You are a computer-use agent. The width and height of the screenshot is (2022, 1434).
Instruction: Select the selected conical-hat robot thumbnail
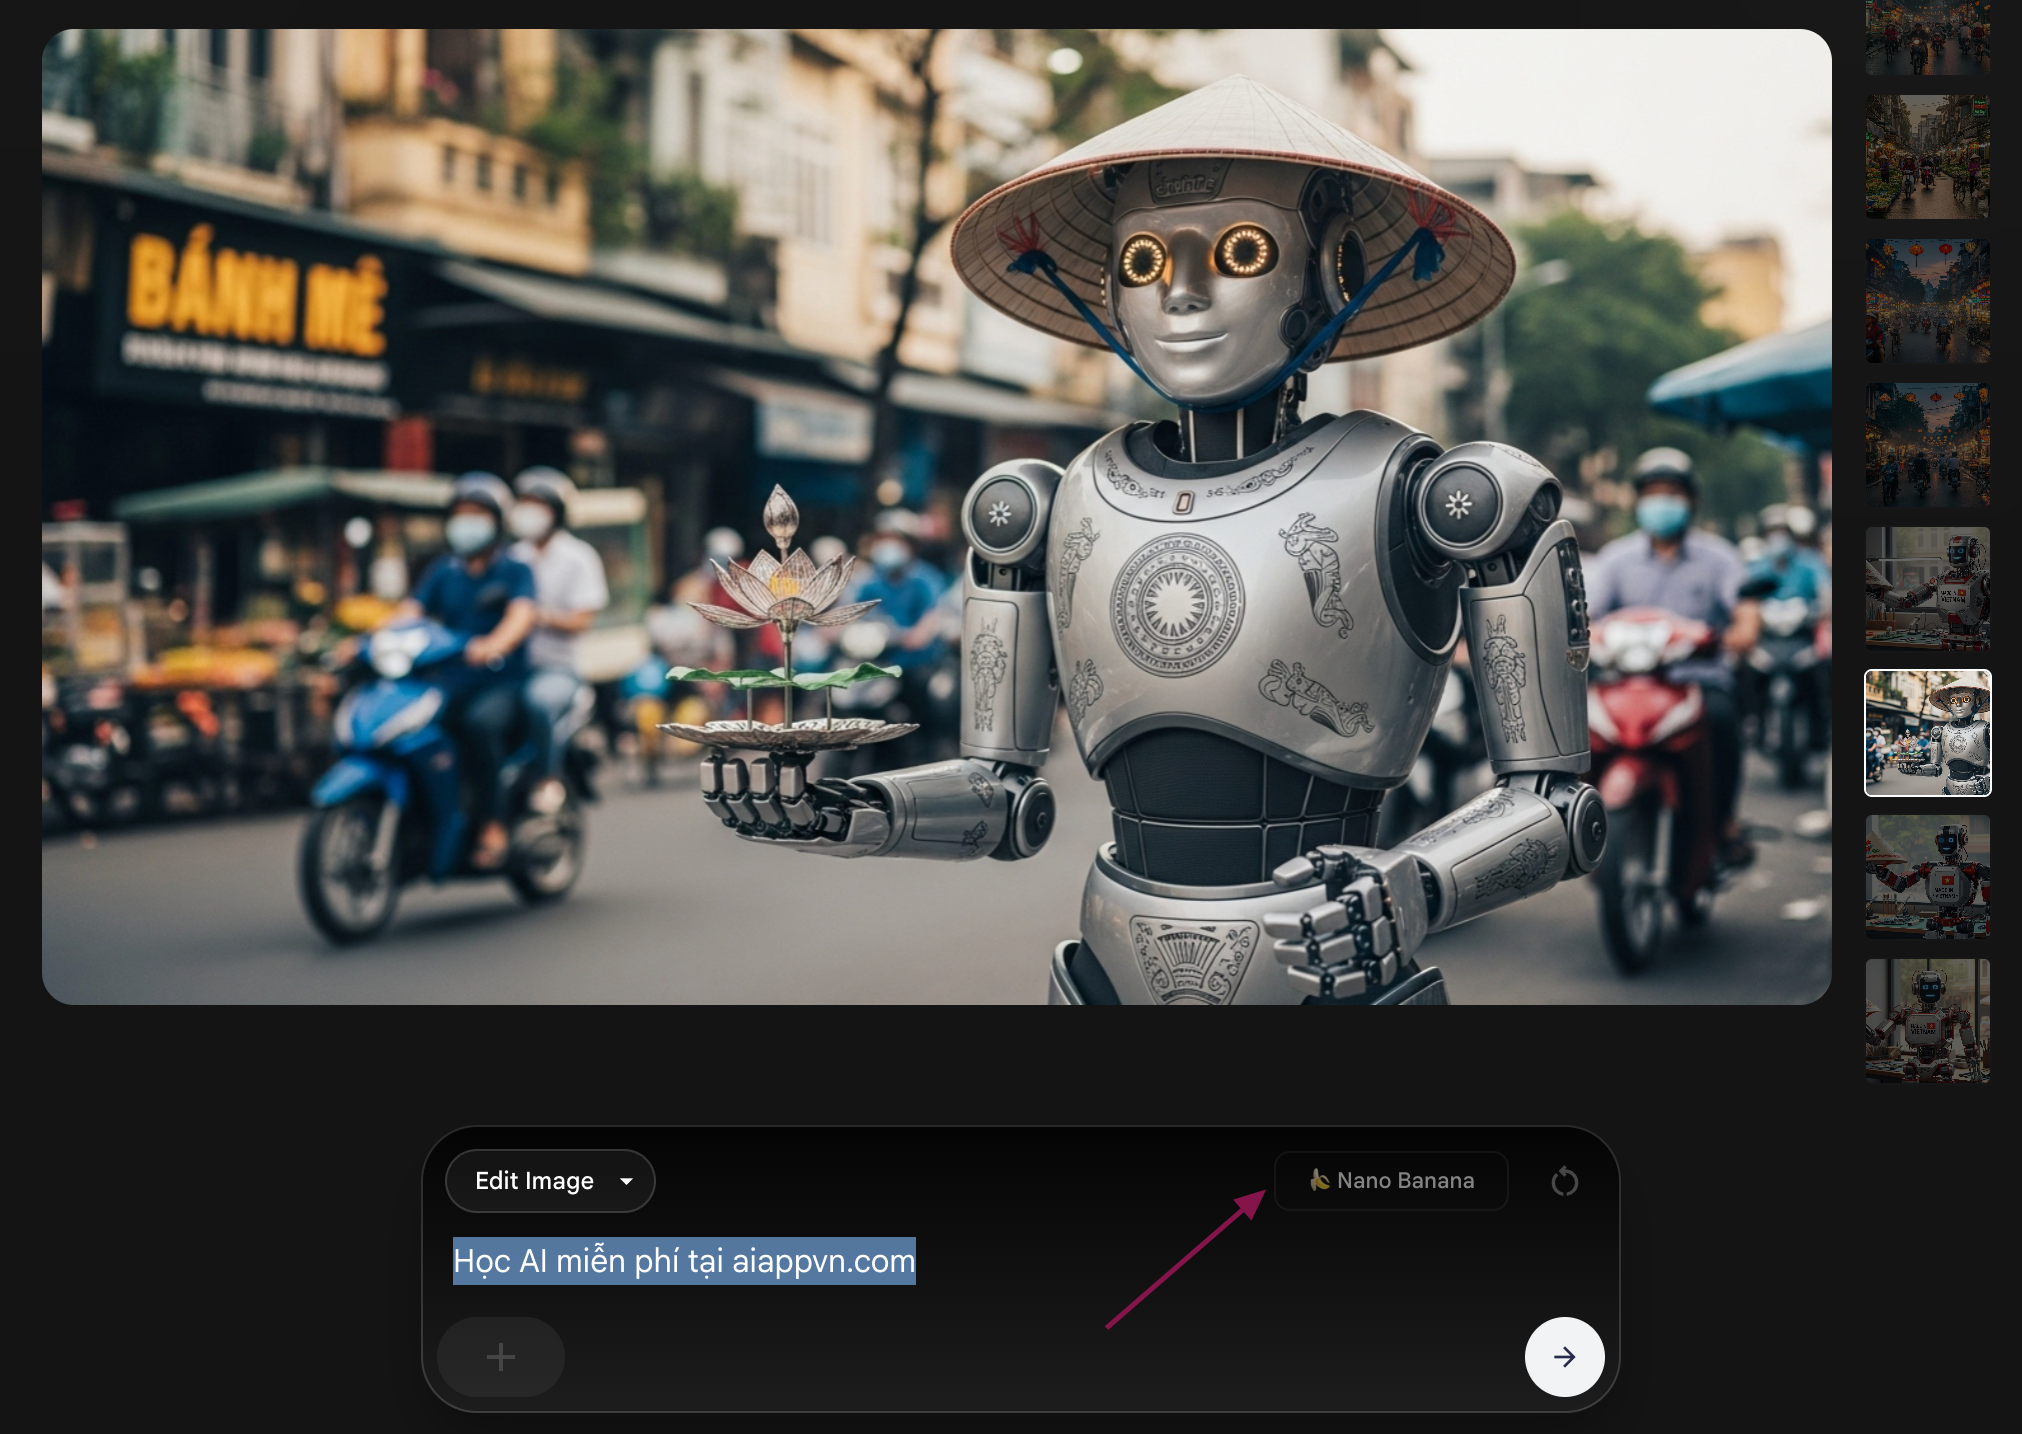coord(1927,733)
